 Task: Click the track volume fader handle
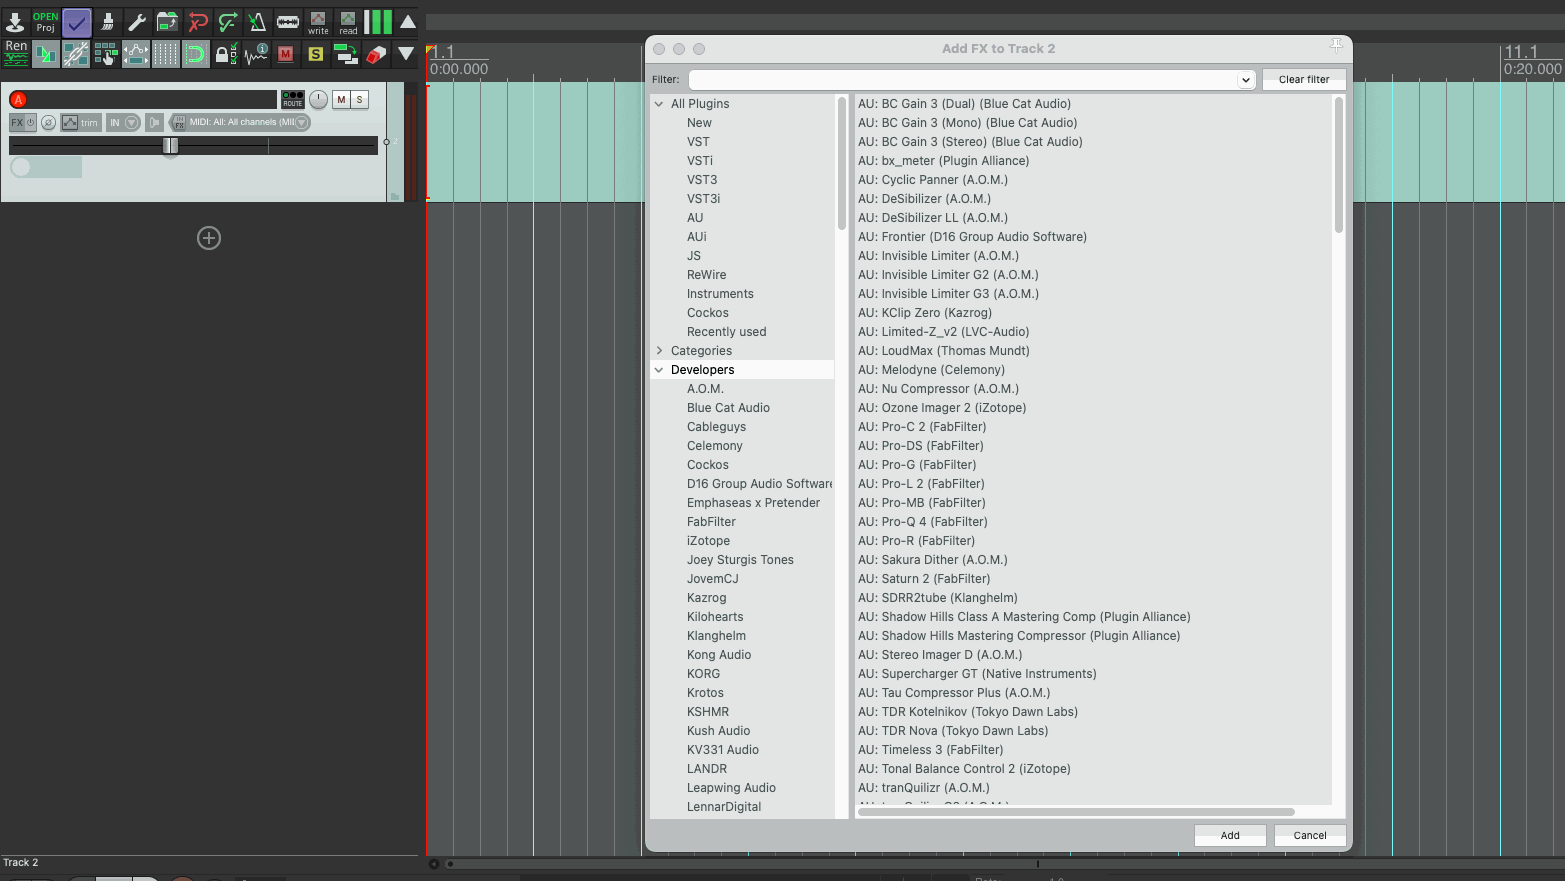170,145
